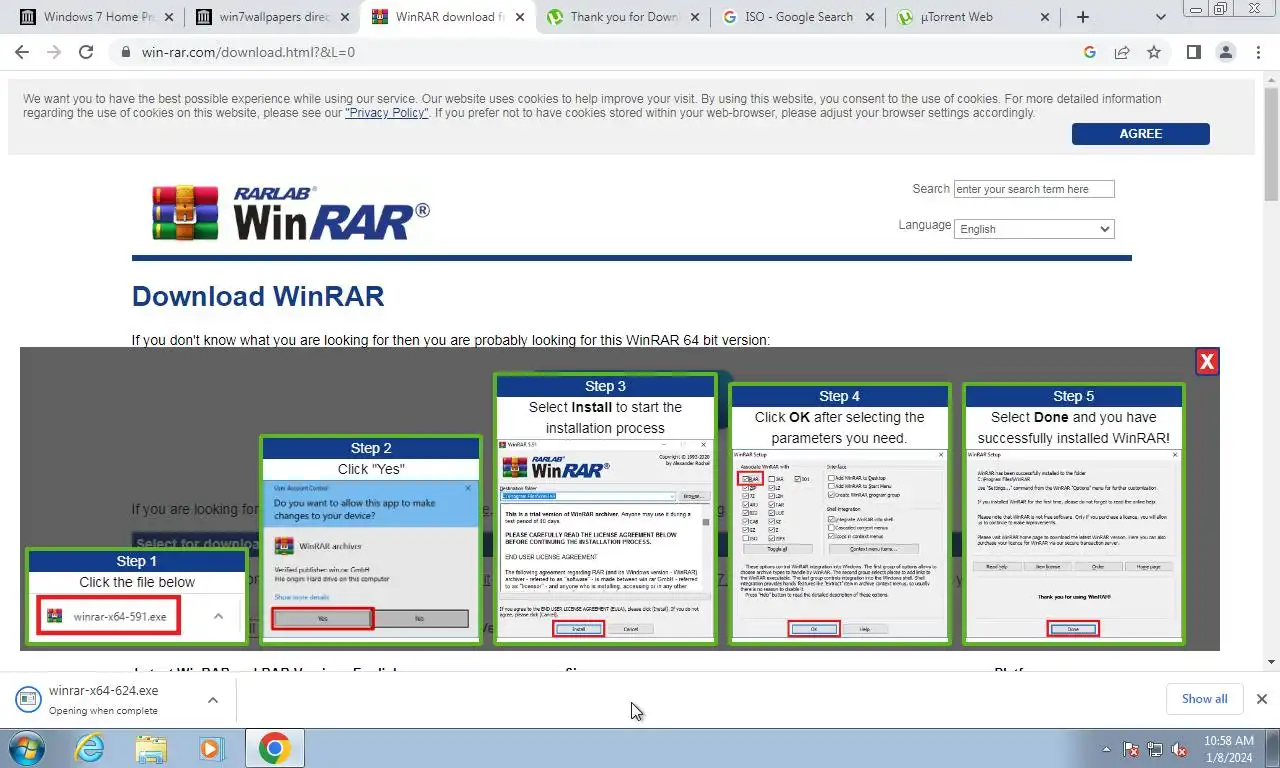Viewport: 1280px width, 768px height.
Task: Open the Chrome side panel
Action: pyautogui.click(x=1194, y=52)
